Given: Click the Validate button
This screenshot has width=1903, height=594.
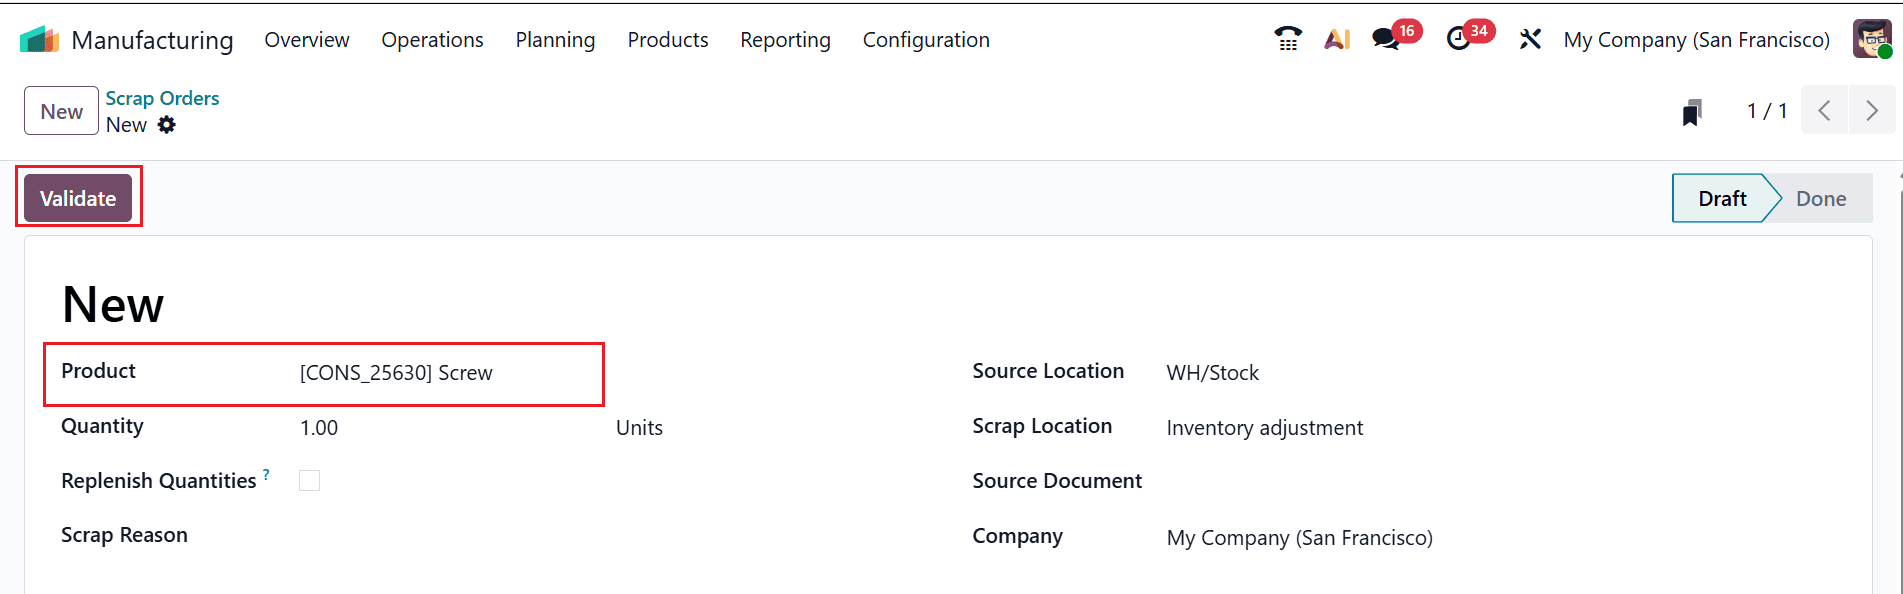Looking at the screenshot, I should point(78,198).
